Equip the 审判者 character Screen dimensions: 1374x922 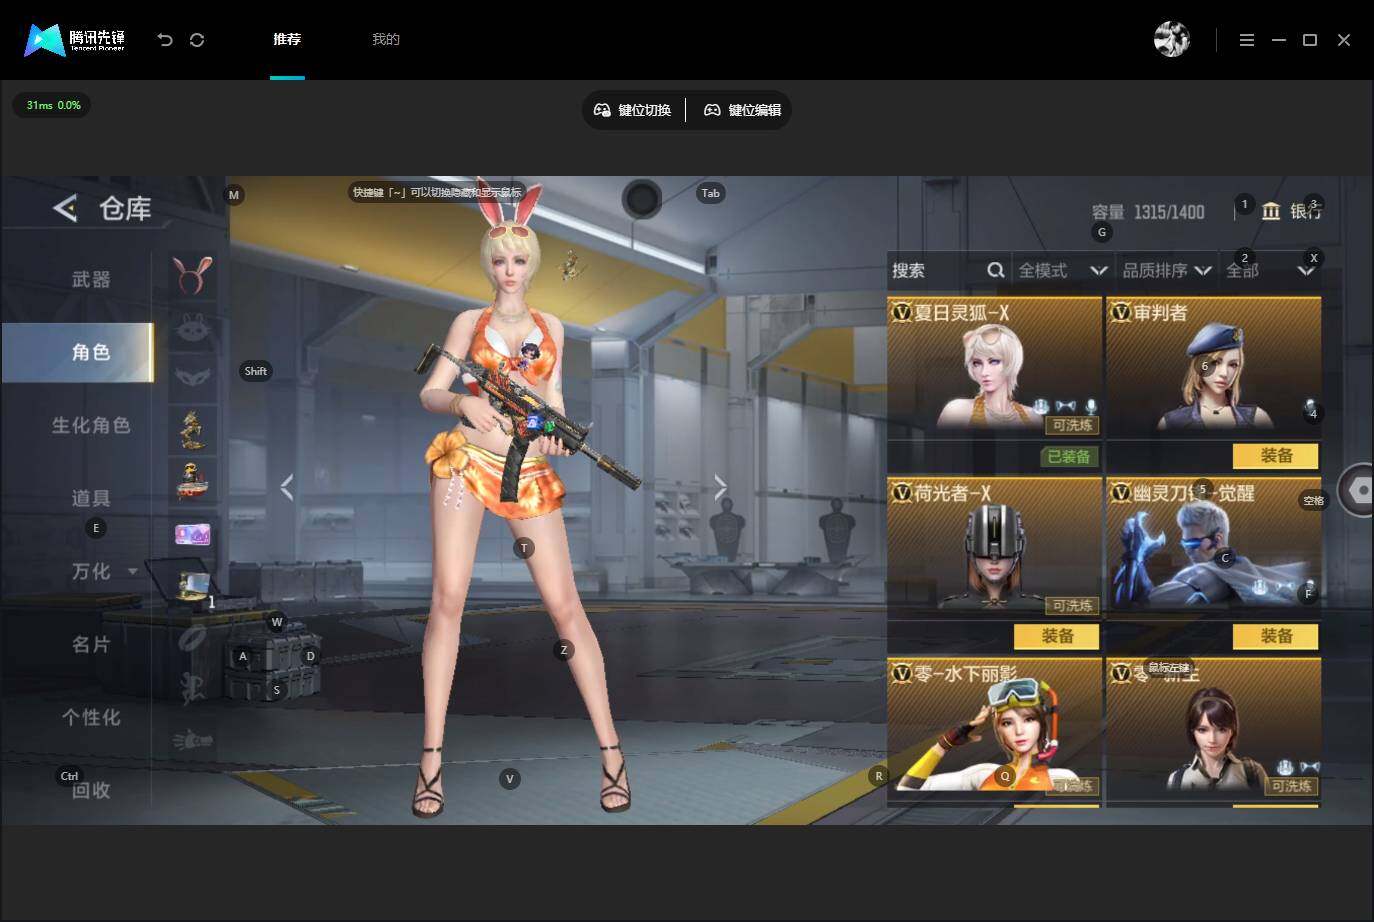[1276, 456]
